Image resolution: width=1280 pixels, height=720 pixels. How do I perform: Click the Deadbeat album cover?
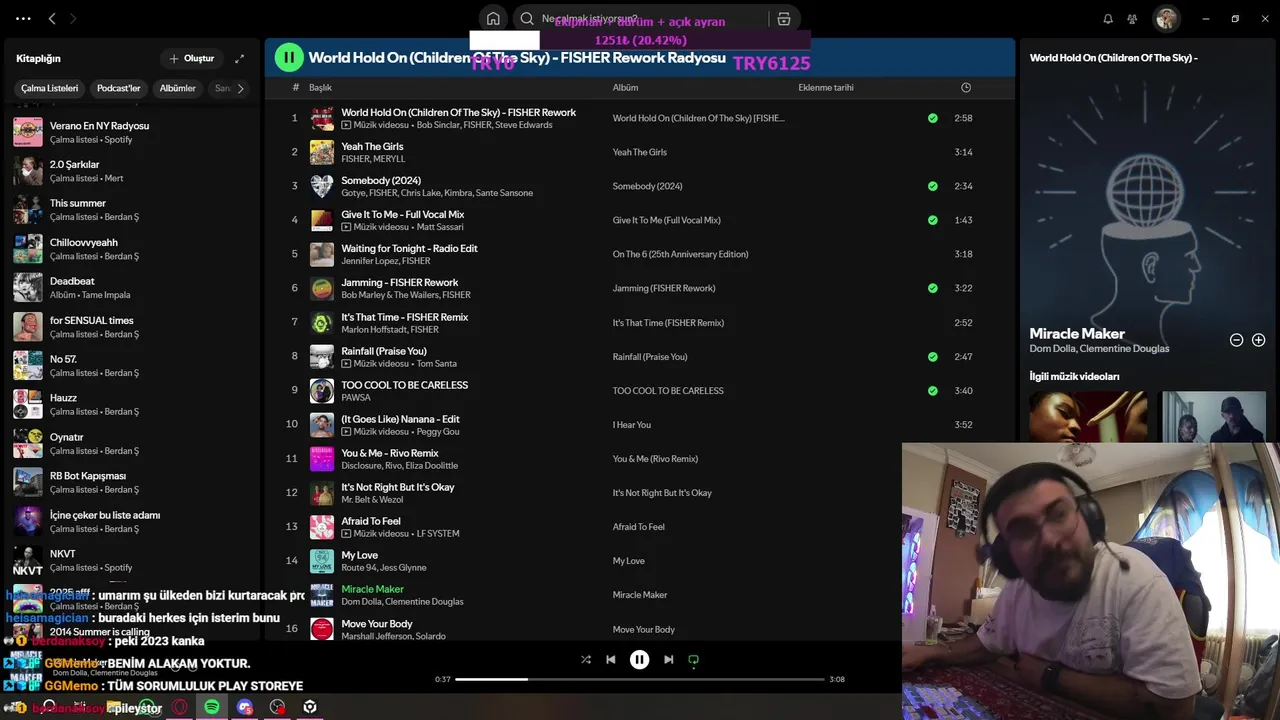coord(28,287)
